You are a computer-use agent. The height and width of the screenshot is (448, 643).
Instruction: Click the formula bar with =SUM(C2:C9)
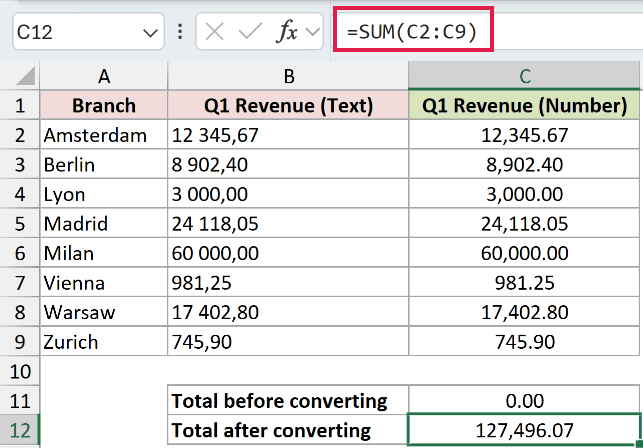click(487, 32)
